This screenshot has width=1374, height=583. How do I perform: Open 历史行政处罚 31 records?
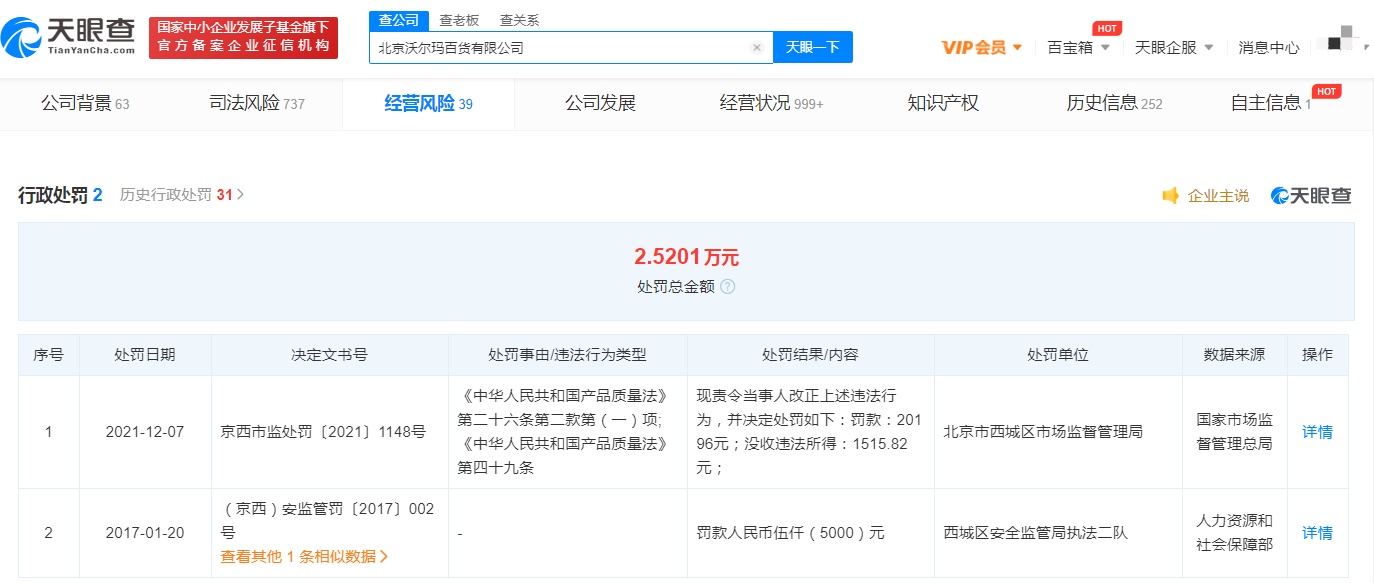coord(181,195)
